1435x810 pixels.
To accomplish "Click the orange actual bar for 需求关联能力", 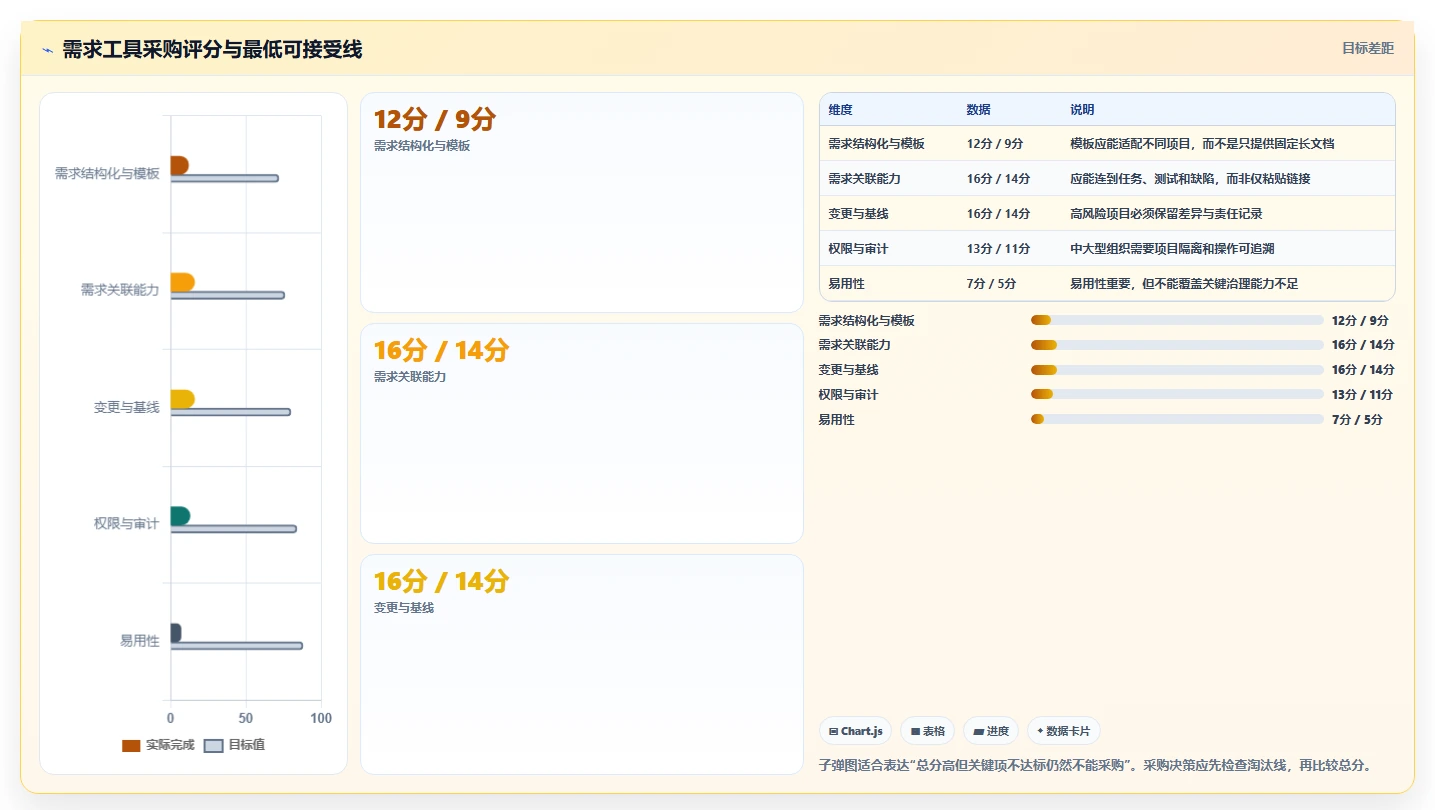I will point(182,282).
